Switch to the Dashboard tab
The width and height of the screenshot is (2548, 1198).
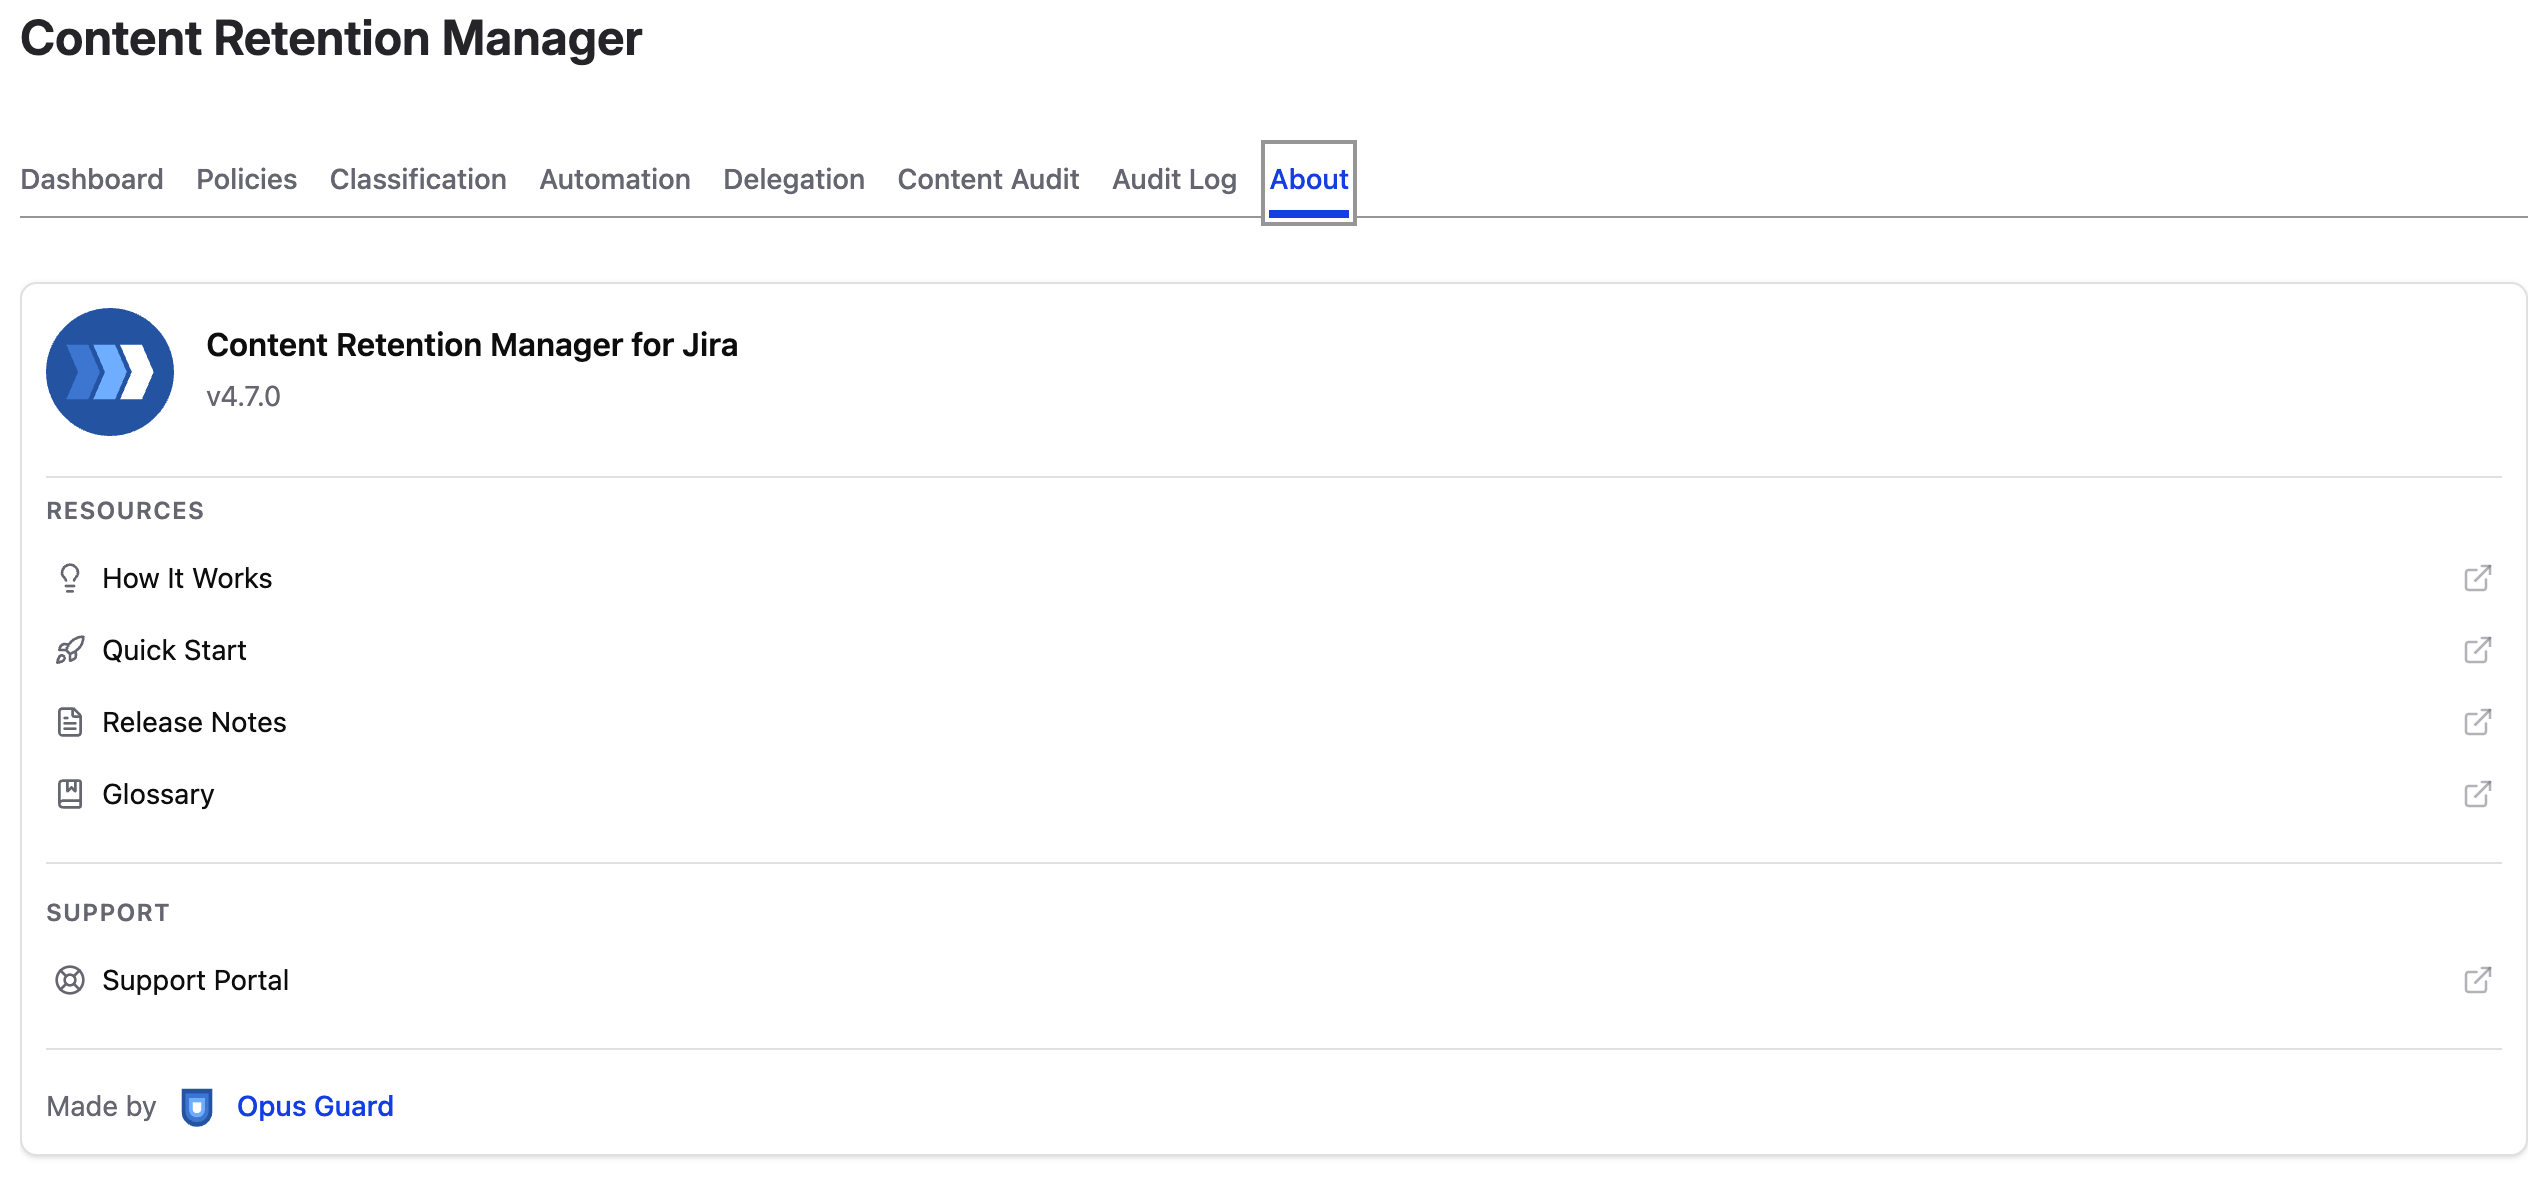pyautogui.click(x=92, y=179)
